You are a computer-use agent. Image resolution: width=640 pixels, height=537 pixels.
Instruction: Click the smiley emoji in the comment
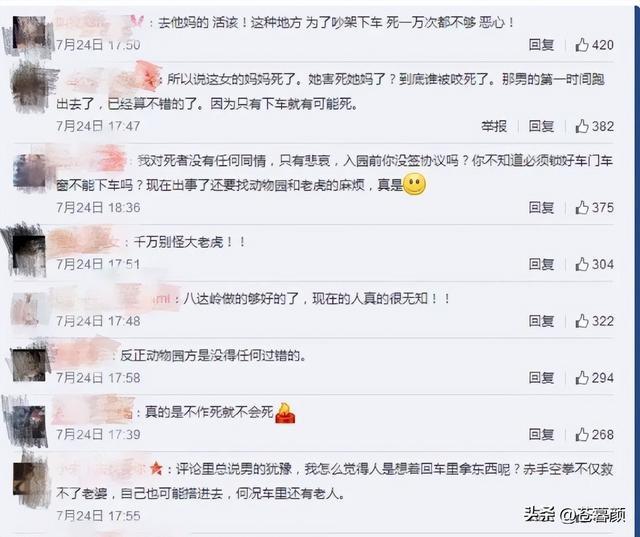(414, 184)
